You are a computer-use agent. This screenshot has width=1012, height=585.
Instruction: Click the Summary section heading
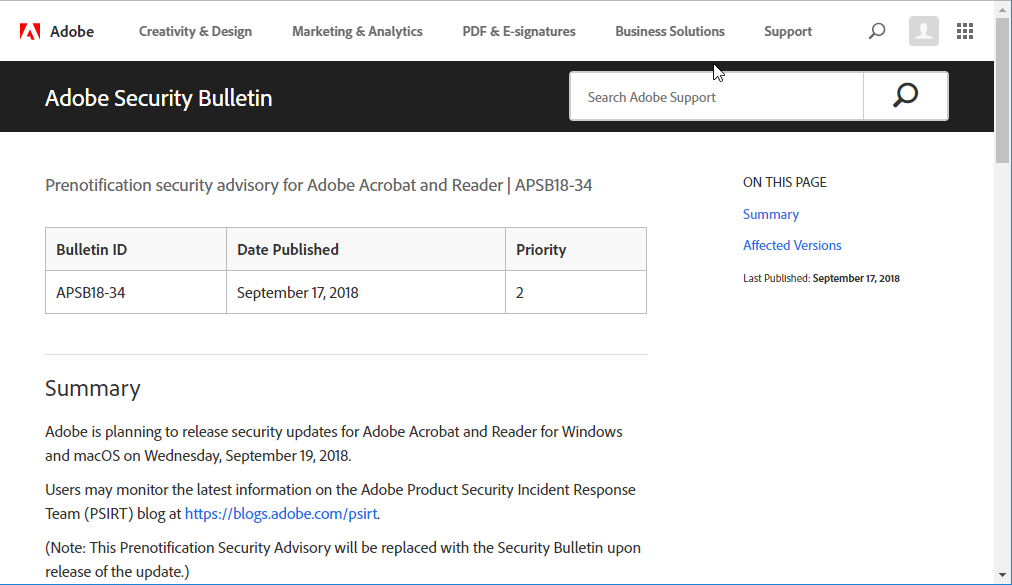pos(92,388)
